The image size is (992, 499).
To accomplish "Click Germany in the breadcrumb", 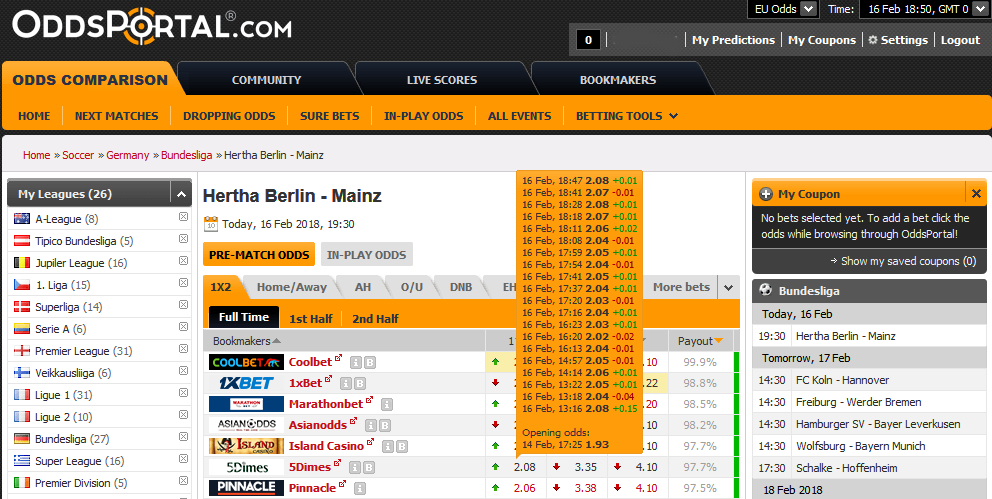I will coord(128,155).
